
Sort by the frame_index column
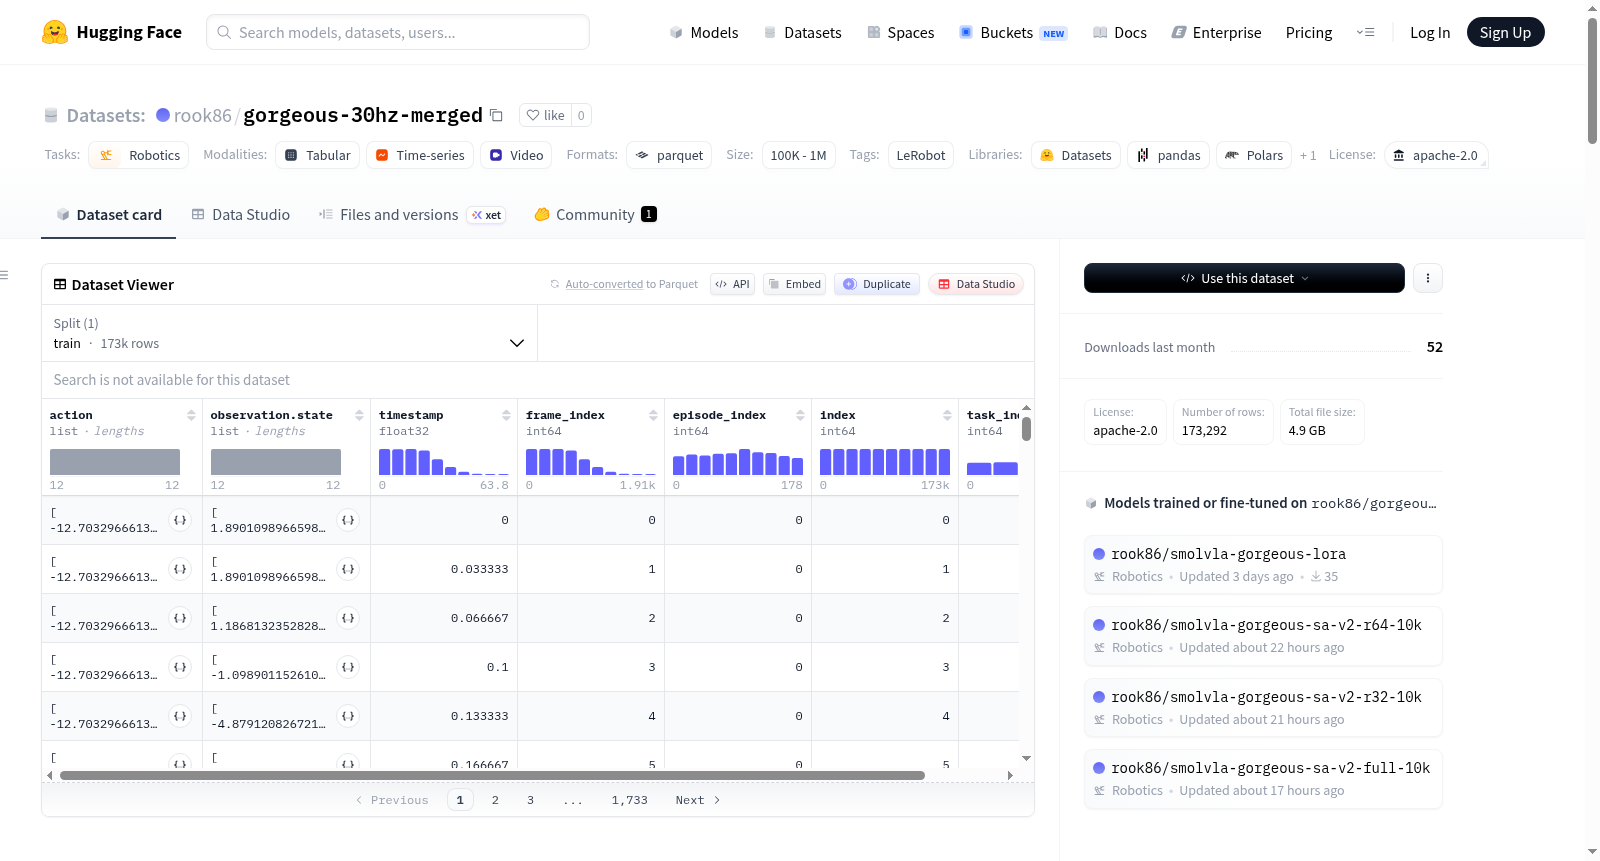(x=653, y=415)
